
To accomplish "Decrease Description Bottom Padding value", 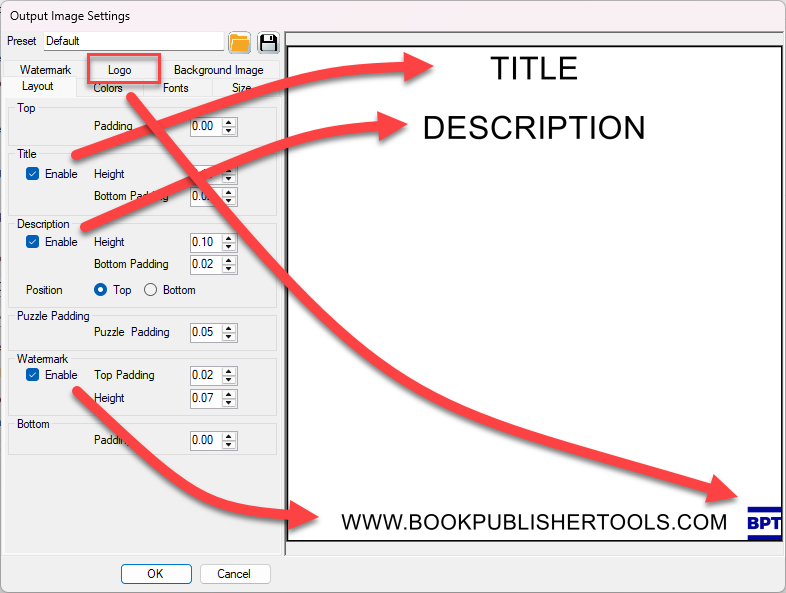I will click(229, 269).
